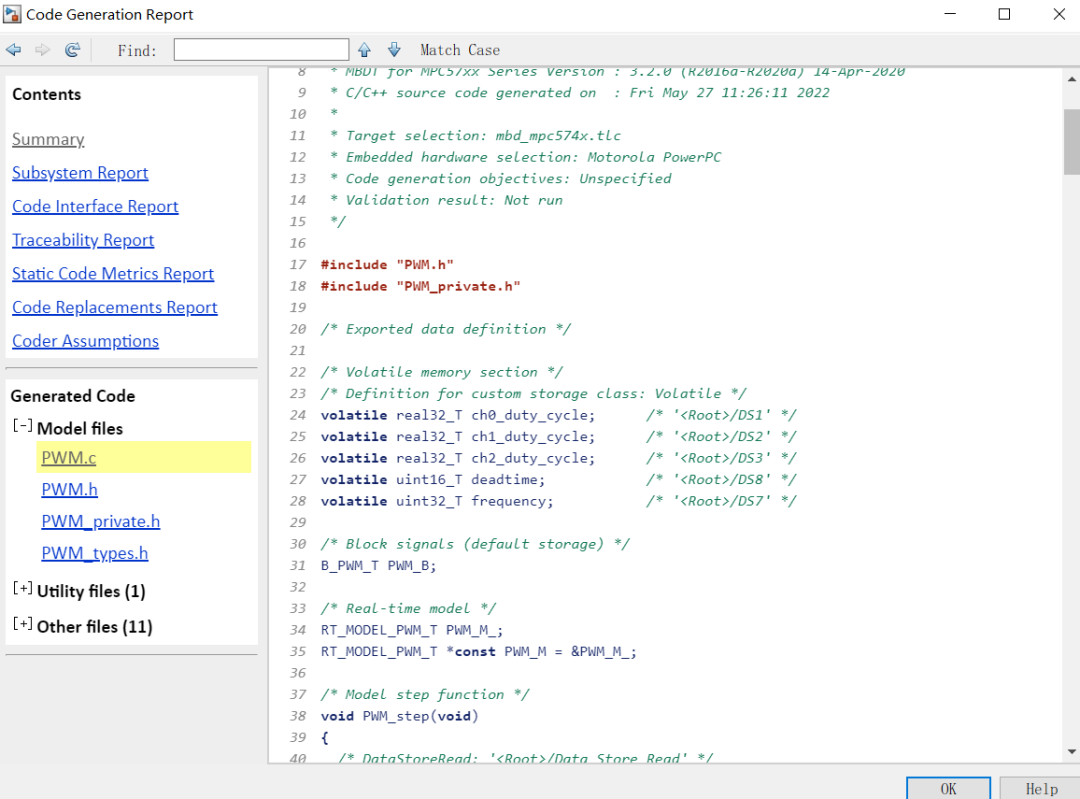Click the forward navigation arrow icon
This screenshot has height=799, width=1080.
click(x=43, y=50)
